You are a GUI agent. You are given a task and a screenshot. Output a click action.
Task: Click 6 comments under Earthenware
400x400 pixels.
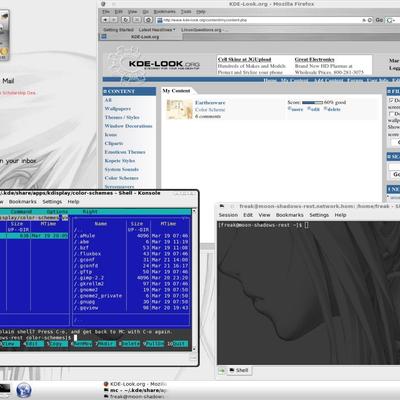208,116
